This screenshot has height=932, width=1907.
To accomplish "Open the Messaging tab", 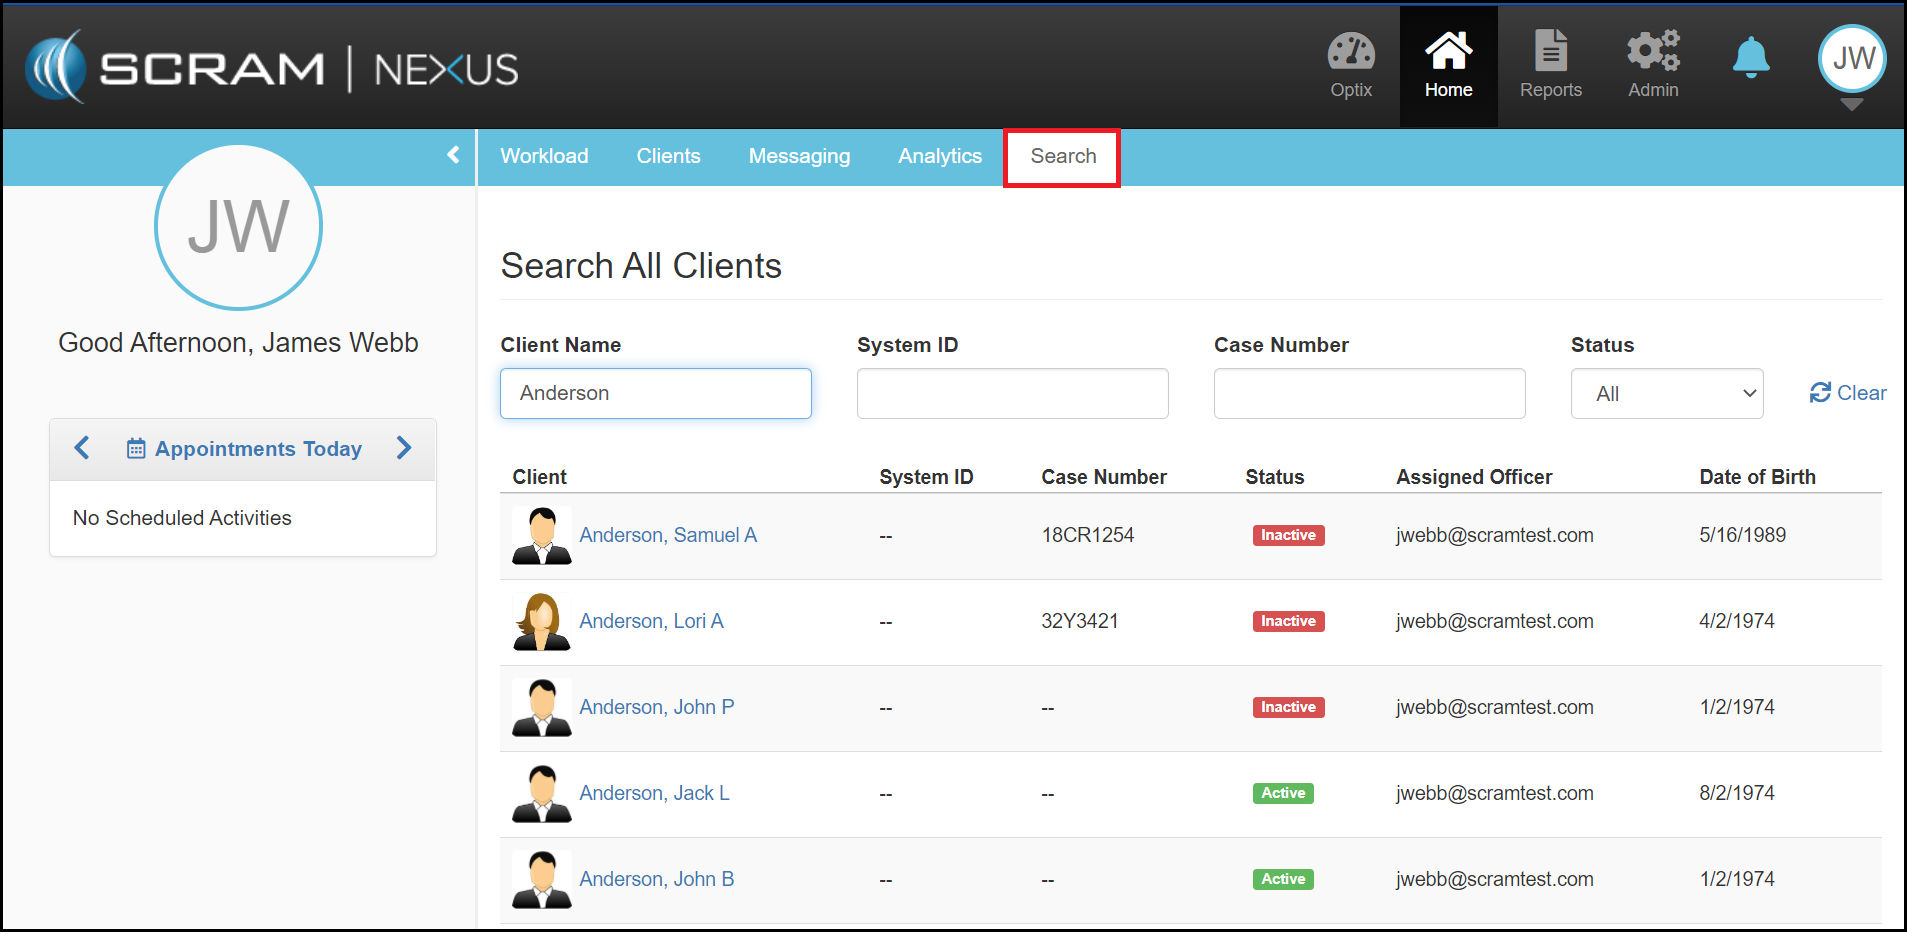I will pos(799,156).
